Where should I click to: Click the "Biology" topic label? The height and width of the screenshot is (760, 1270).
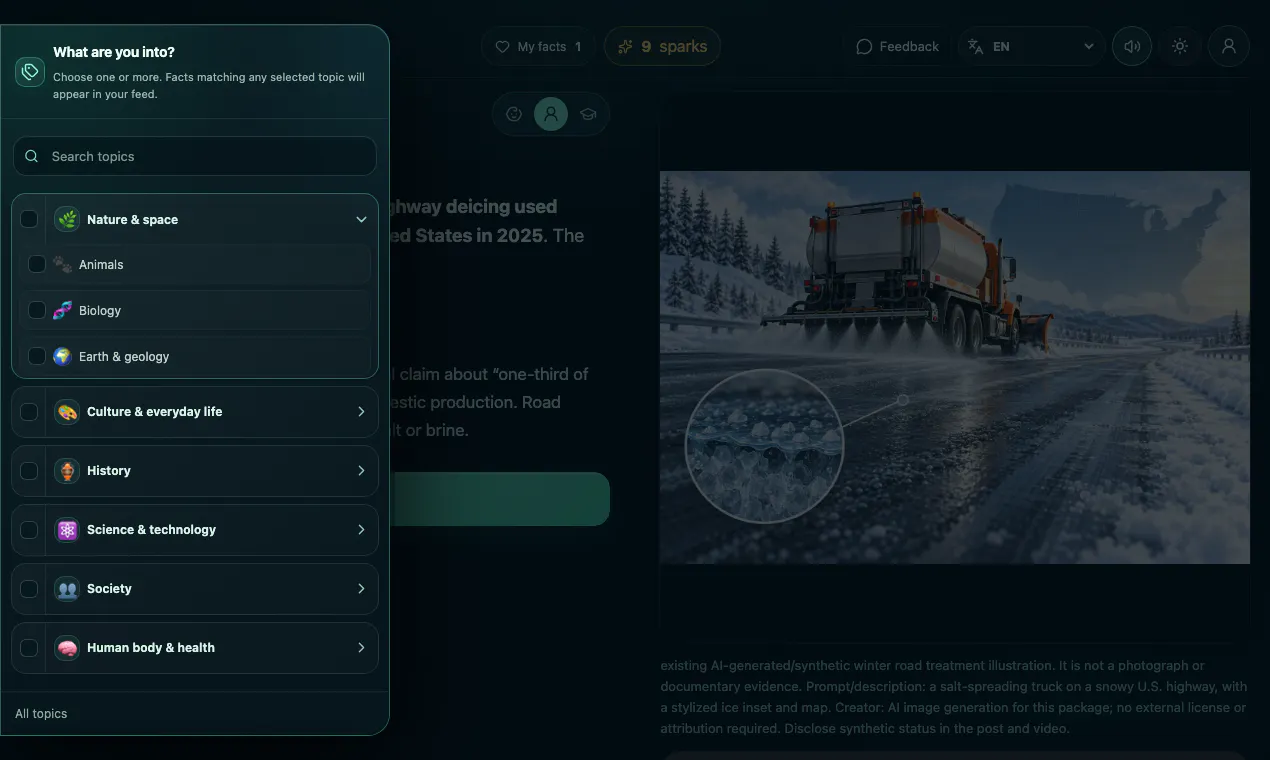tap(100, 311)
